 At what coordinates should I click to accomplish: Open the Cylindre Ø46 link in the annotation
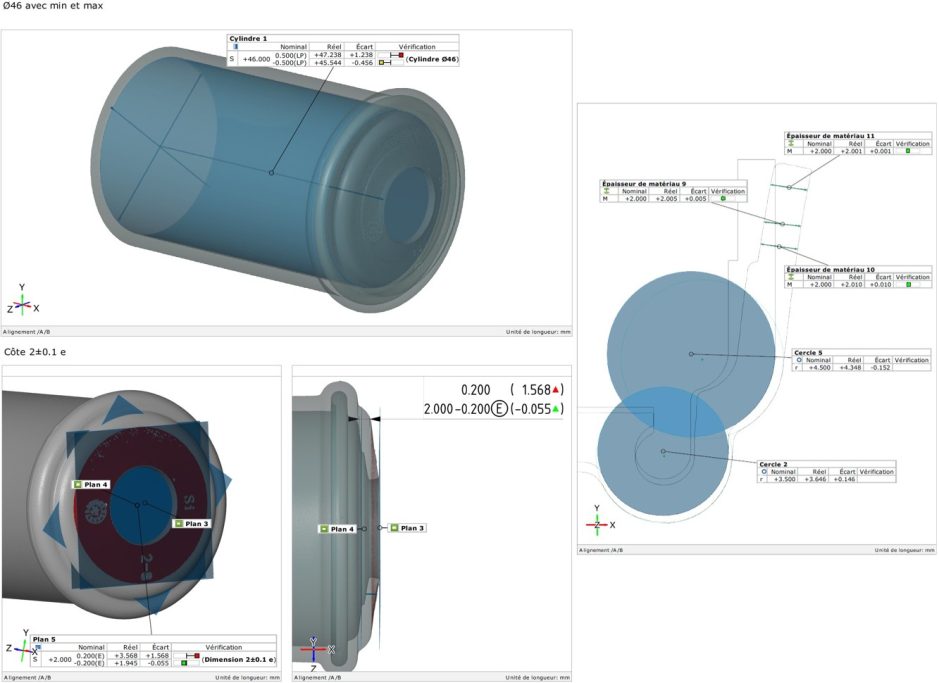coord(431,58)
